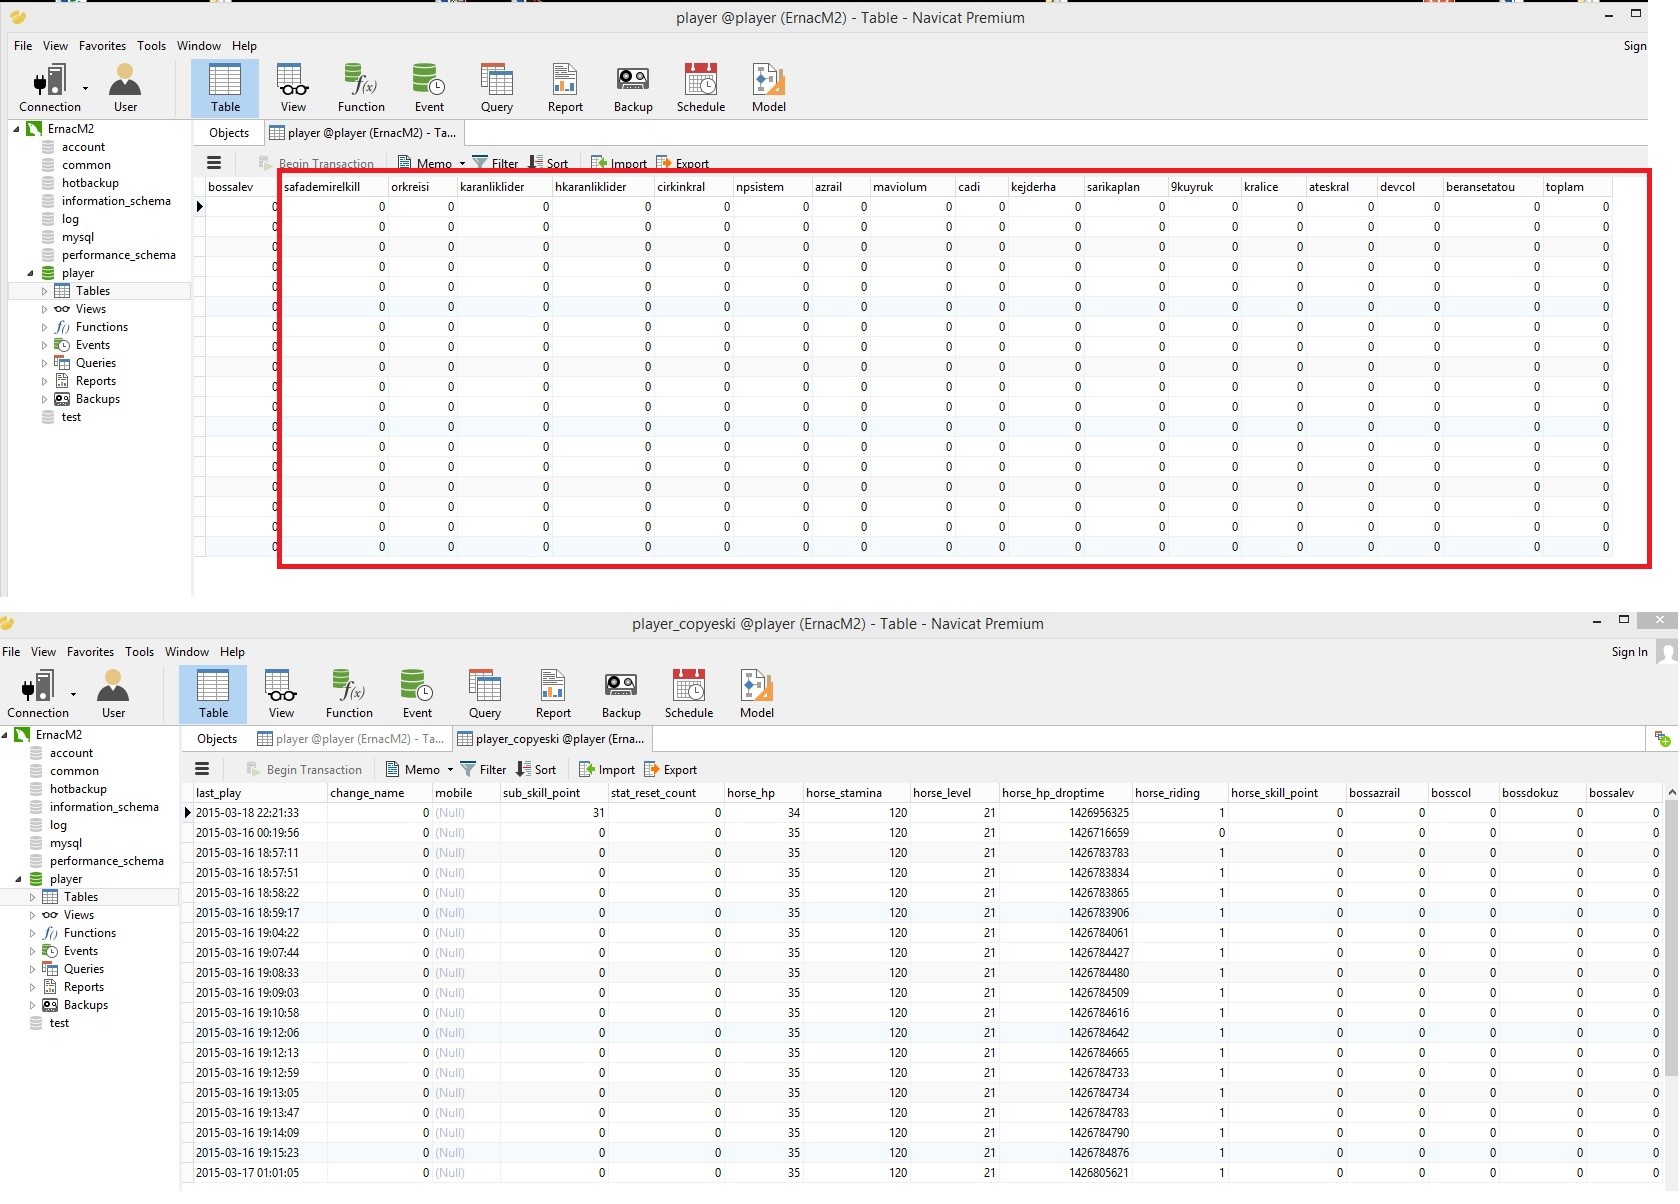This screenshot has height=1204, width=1680.
Task: Click Sign In link in lower window
Action: pyautogui.click(x=1629, y=652)
